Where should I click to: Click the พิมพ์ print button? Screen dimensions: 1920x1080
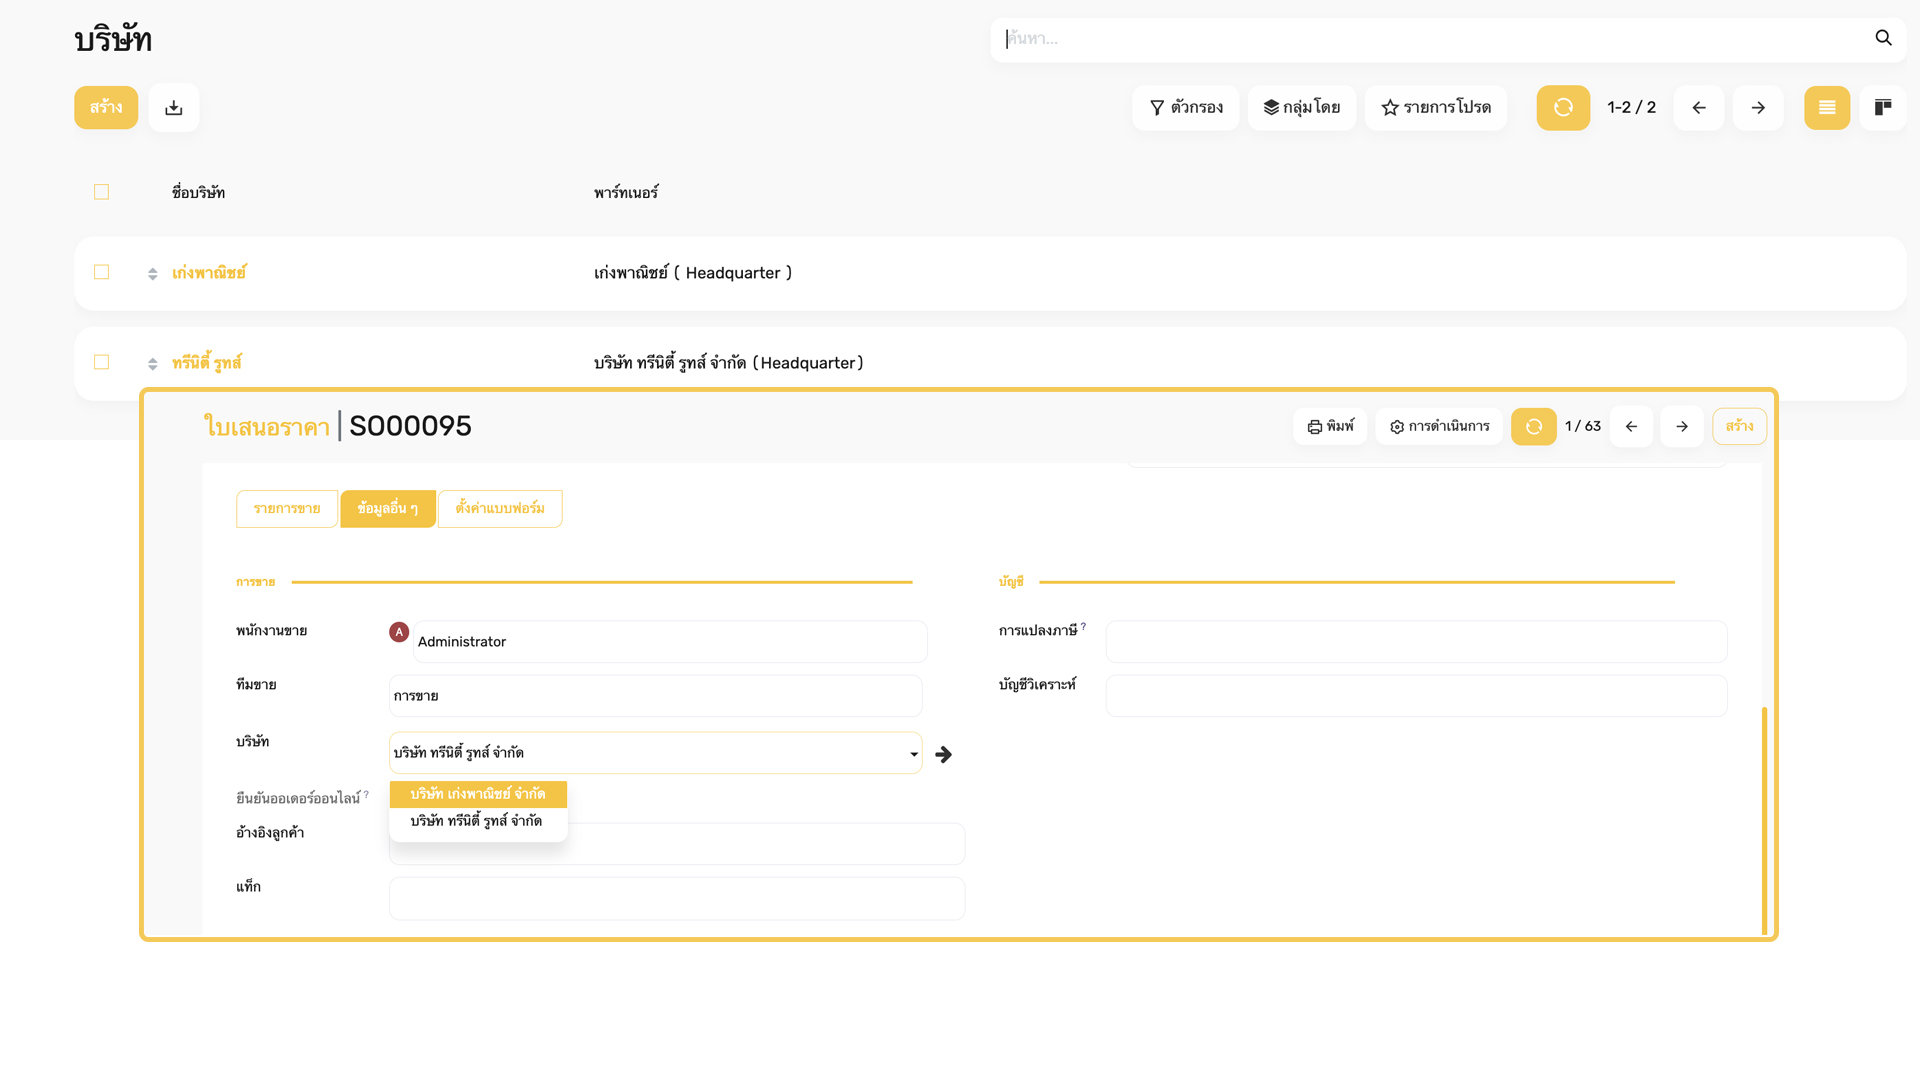coord(1330,427)
